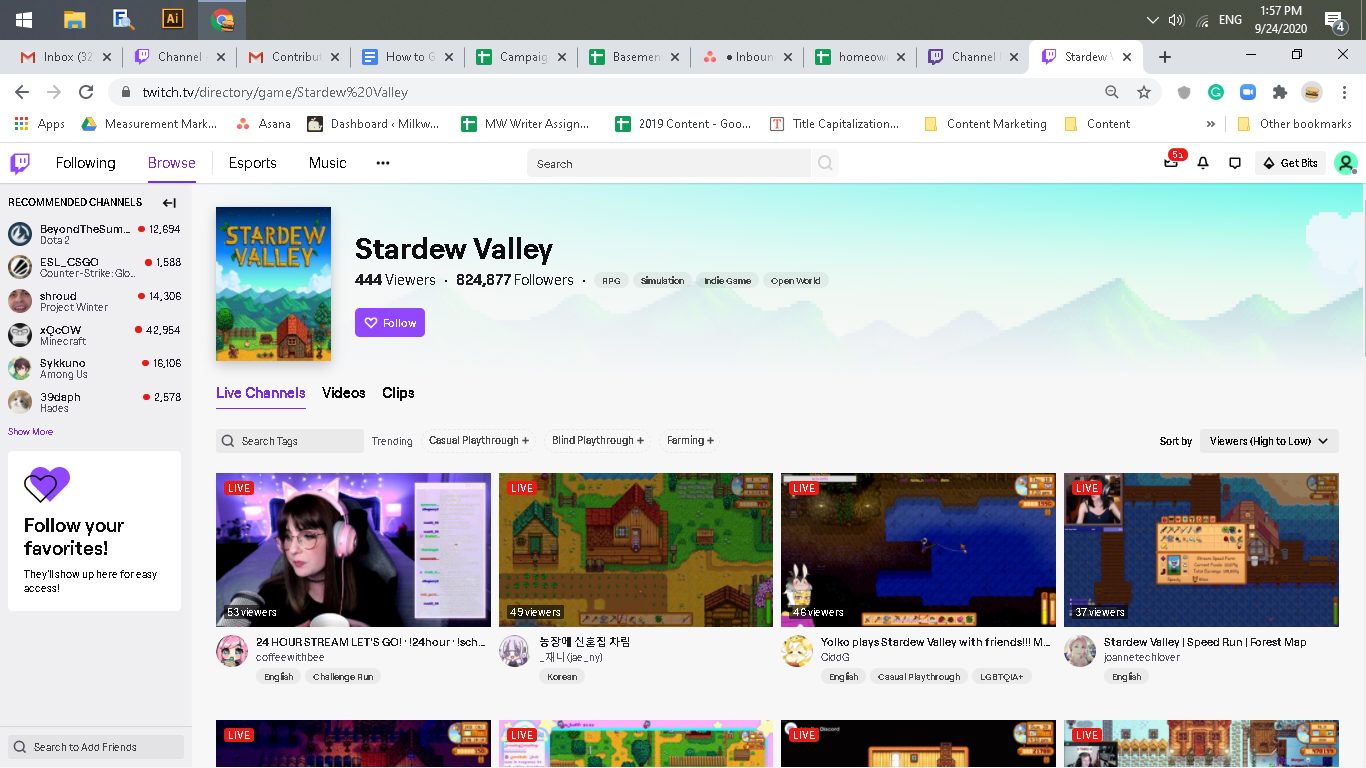Follow the Stardew Valley category
The width and height of the screenshot is (1366, 768).
[x=390, y=322]
